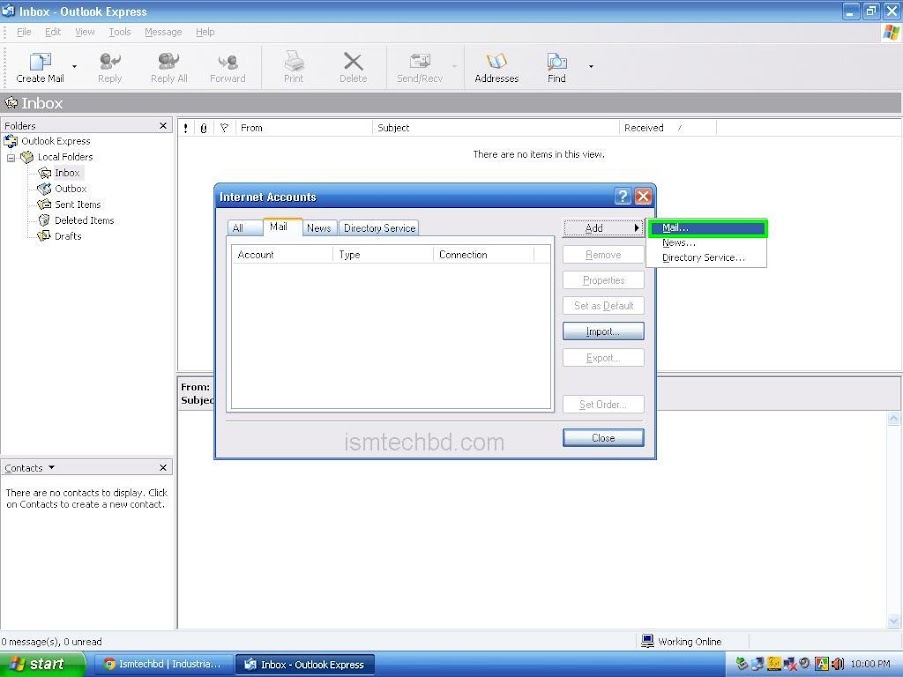Switch to the News tab
The height and width of the screenshot is (677, 903).
[x=319, y=229]
